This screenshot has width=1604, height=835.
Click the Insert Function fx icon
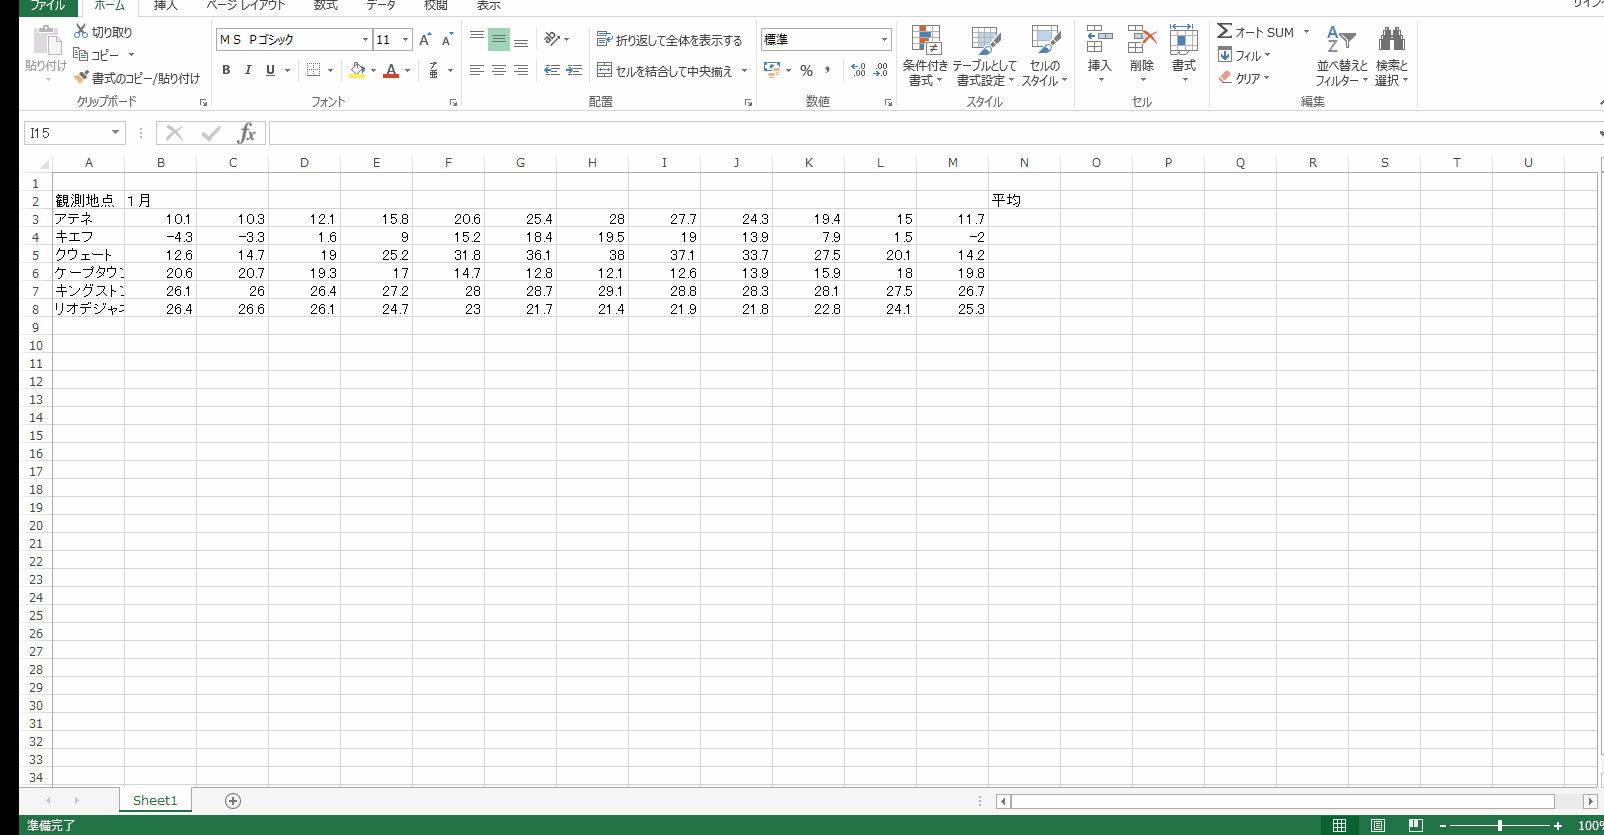pyautogui.click(x=246, y=133)
